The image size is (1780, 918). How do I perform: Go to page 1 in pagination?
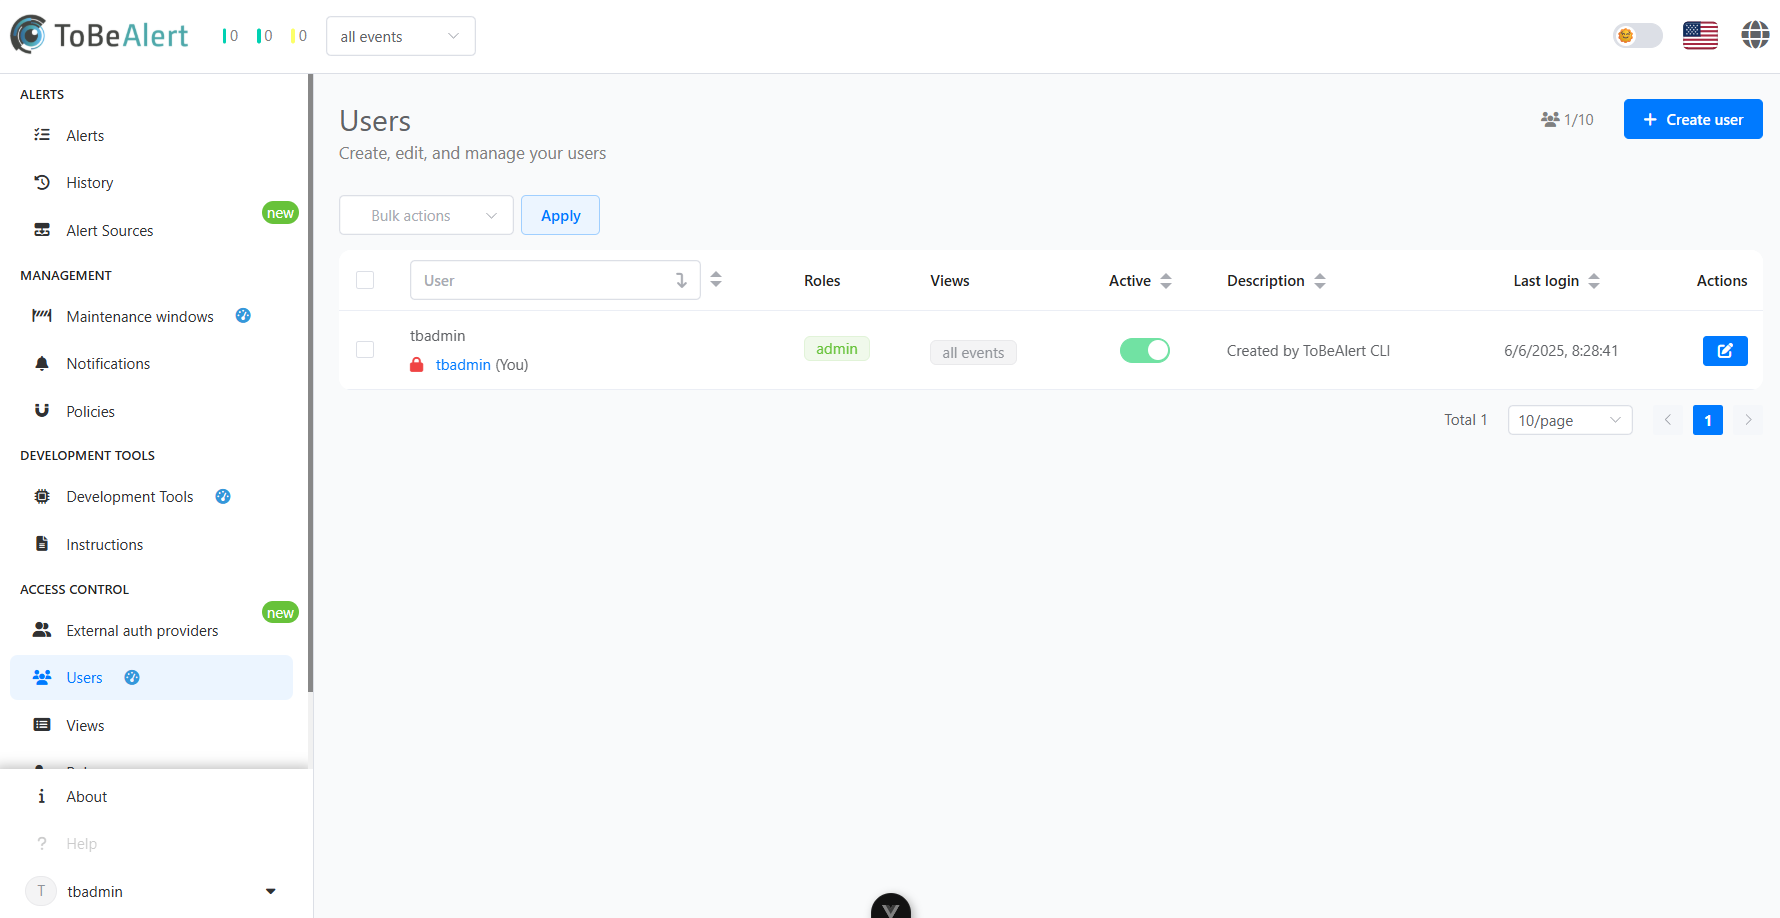(x=1708, y=420)
